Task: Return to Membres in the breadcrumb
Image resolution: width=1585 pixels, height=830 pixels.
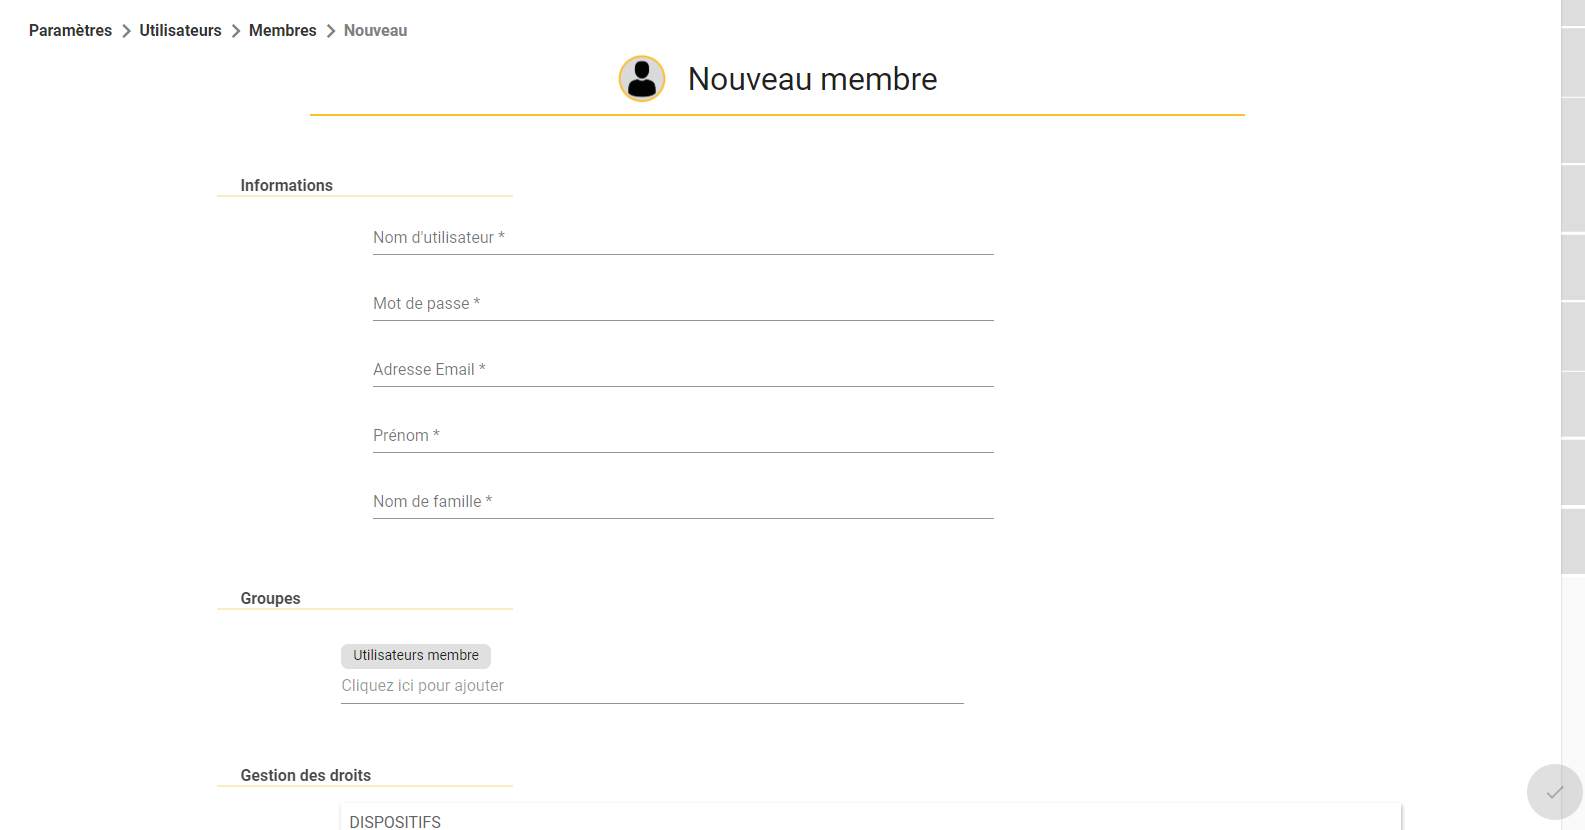Action: click(x=282, y=31)
